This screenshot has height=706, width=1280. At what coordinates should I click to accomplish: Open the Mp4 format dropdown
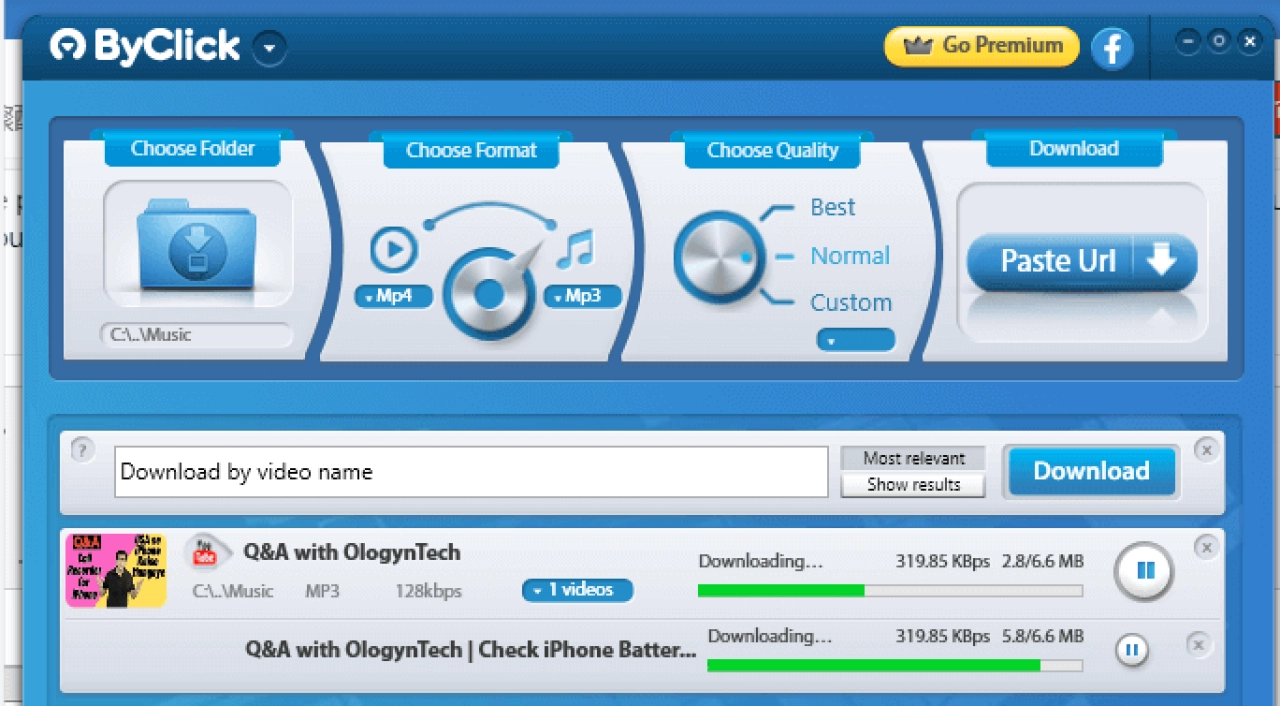[x=394, y=296]
